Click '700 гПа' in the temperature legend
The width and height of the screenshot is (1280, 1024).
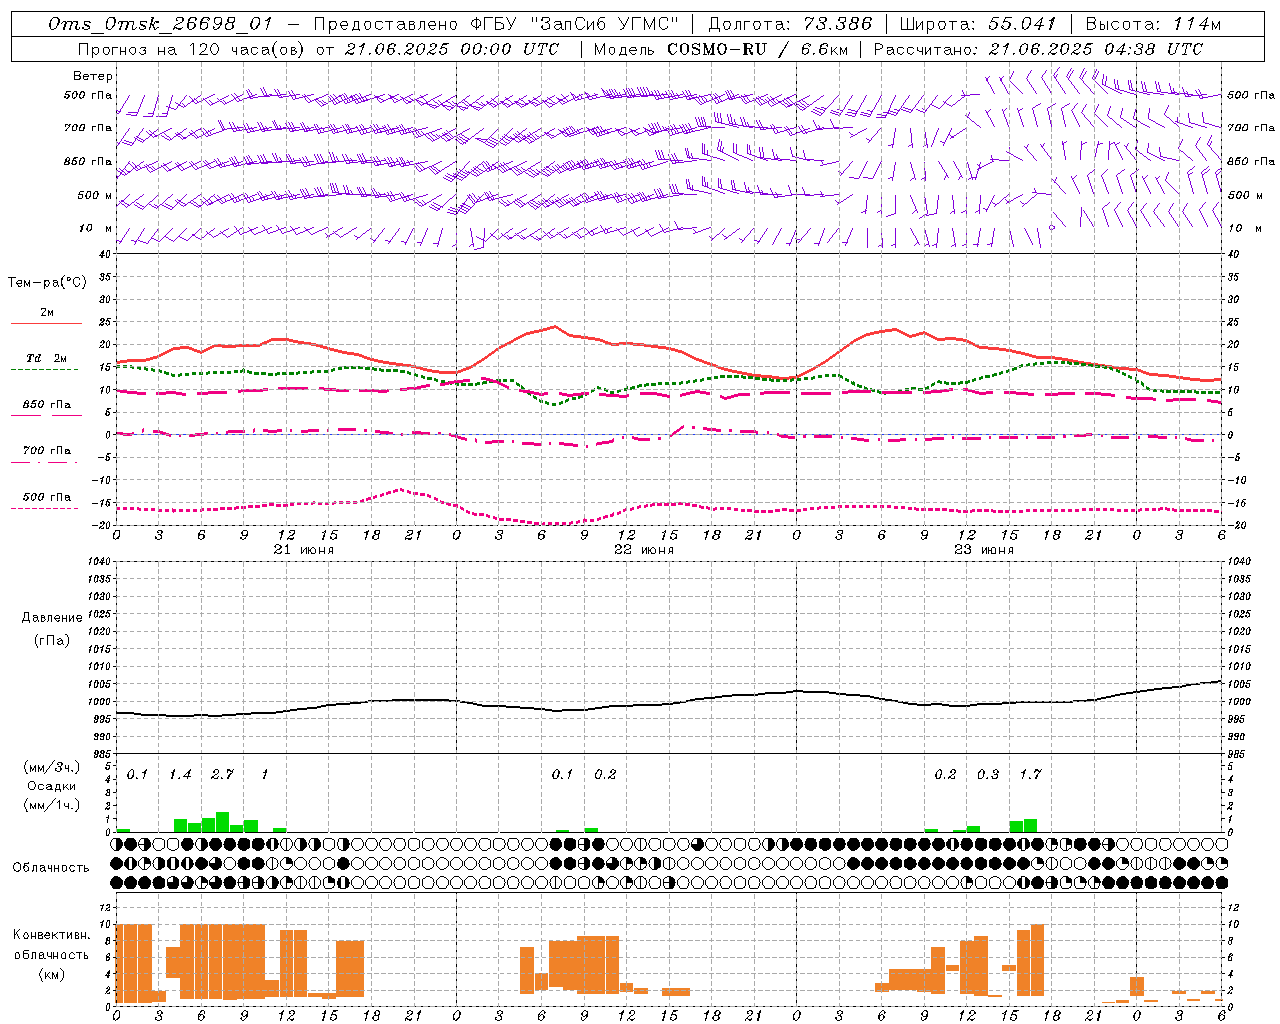[47, 451]
